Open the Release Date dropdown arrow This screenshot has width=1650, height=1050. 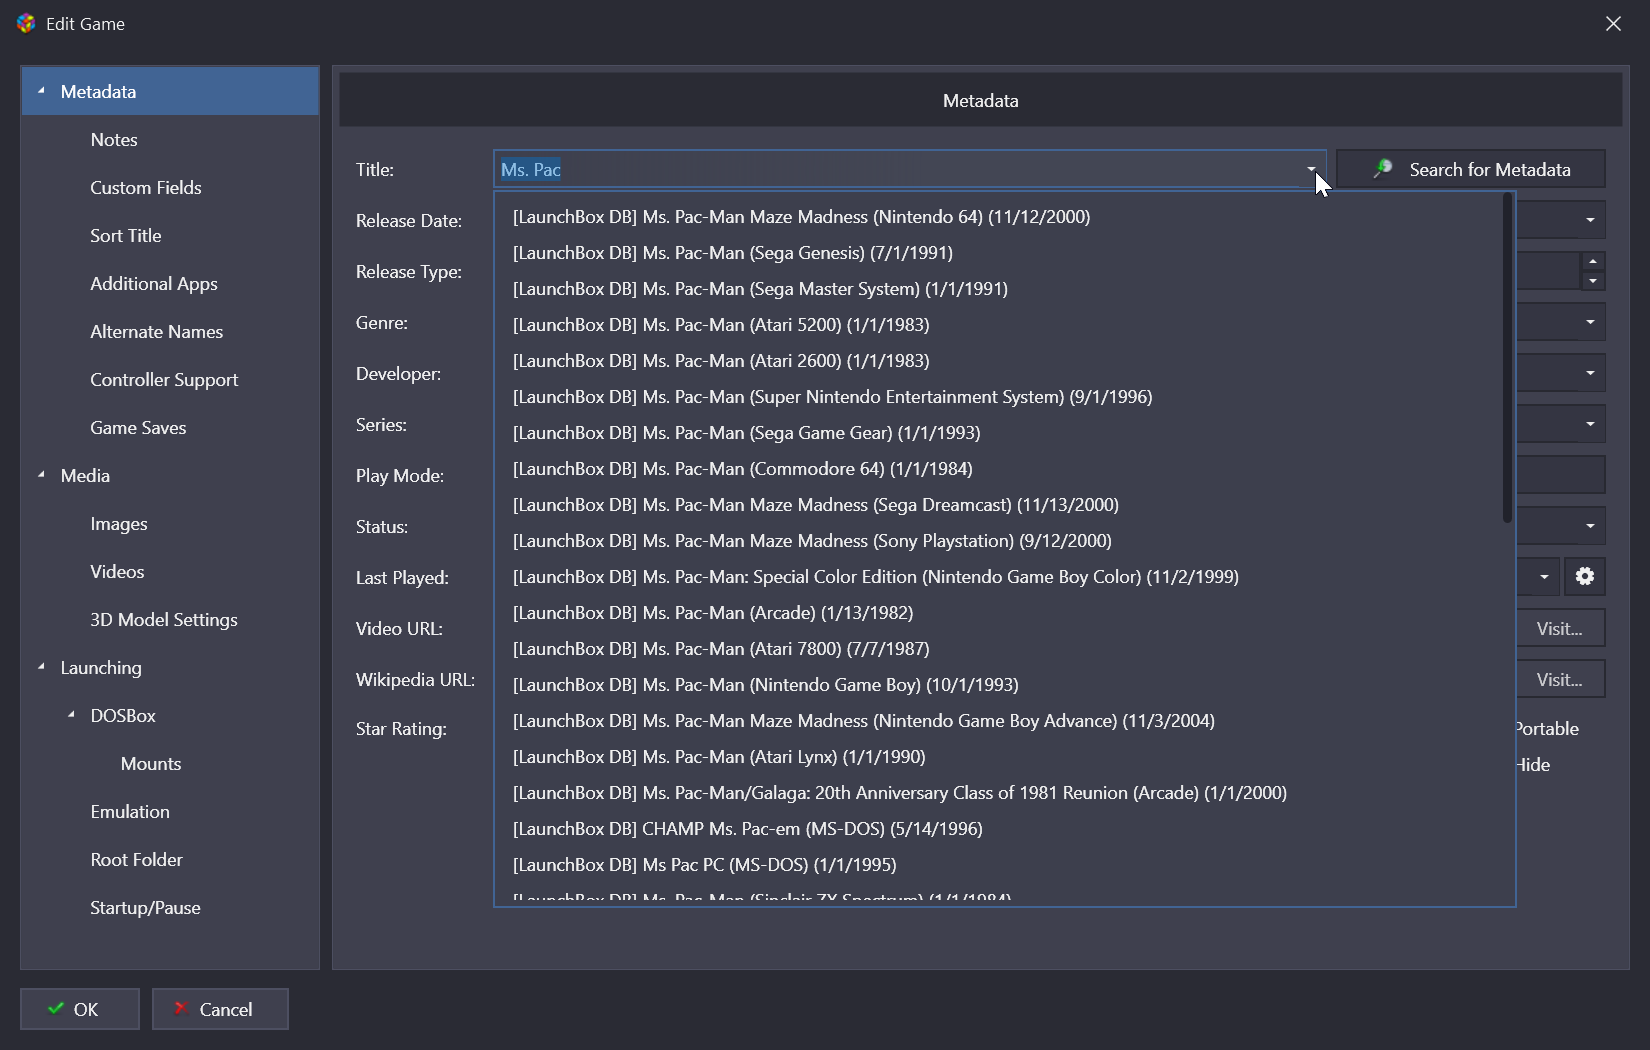tap(1589, 220)
